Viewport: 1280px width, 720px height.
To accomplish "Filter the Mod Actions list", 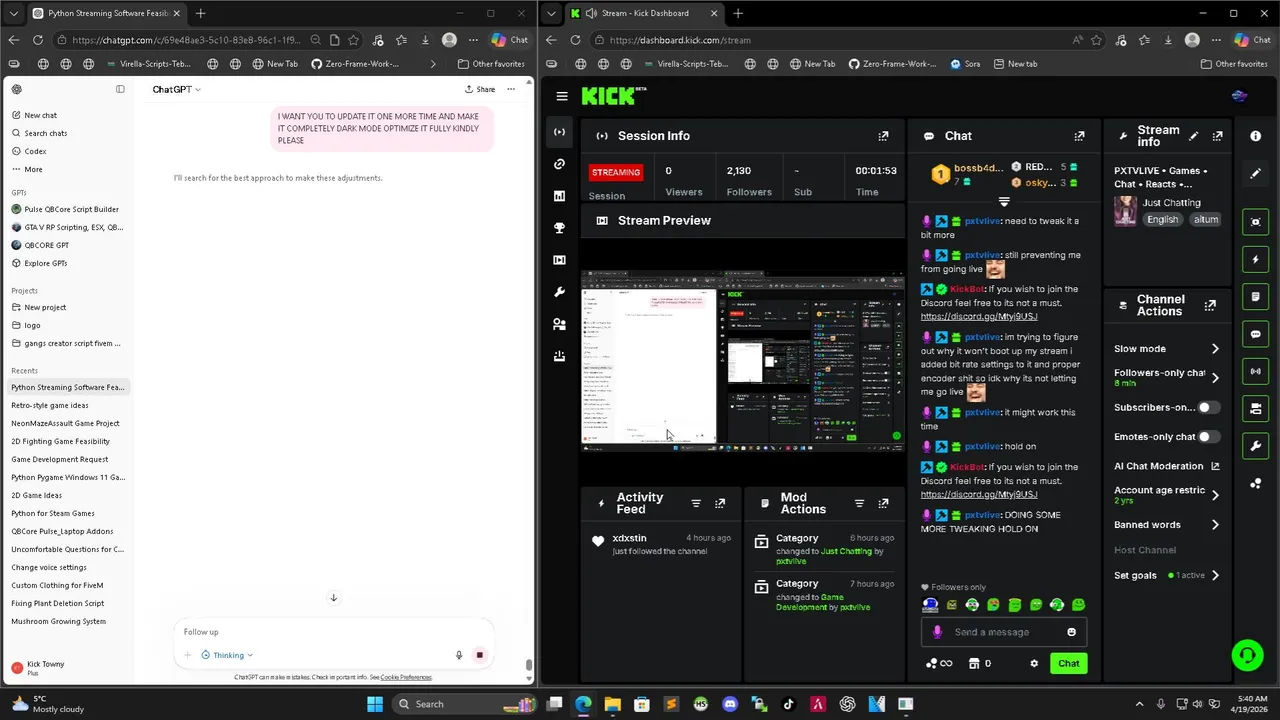I will click(859, 503).
